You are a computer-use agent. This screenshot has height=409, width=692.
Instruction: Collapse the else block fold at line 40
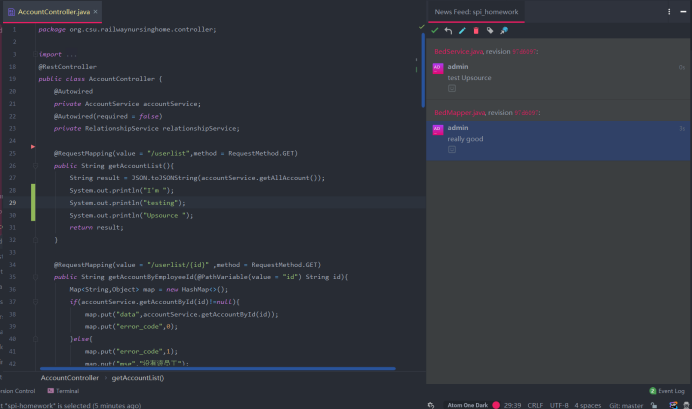[35, 339]
